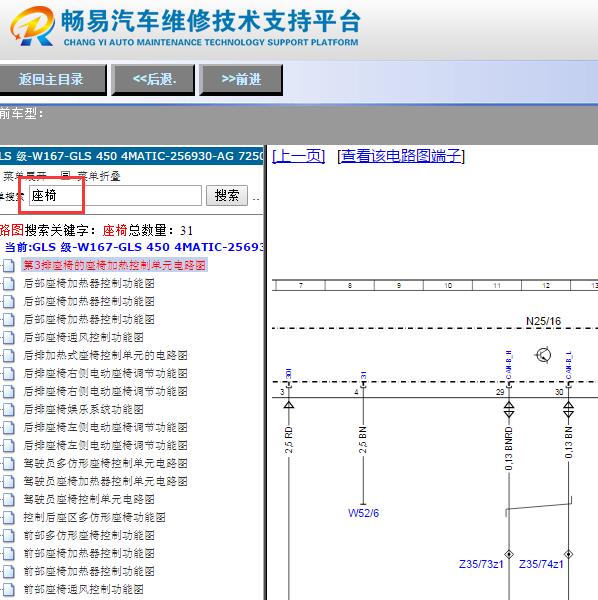Go forward with the >>前进 button
Viewport: 598px width, 600px height.
coord(241,80)
